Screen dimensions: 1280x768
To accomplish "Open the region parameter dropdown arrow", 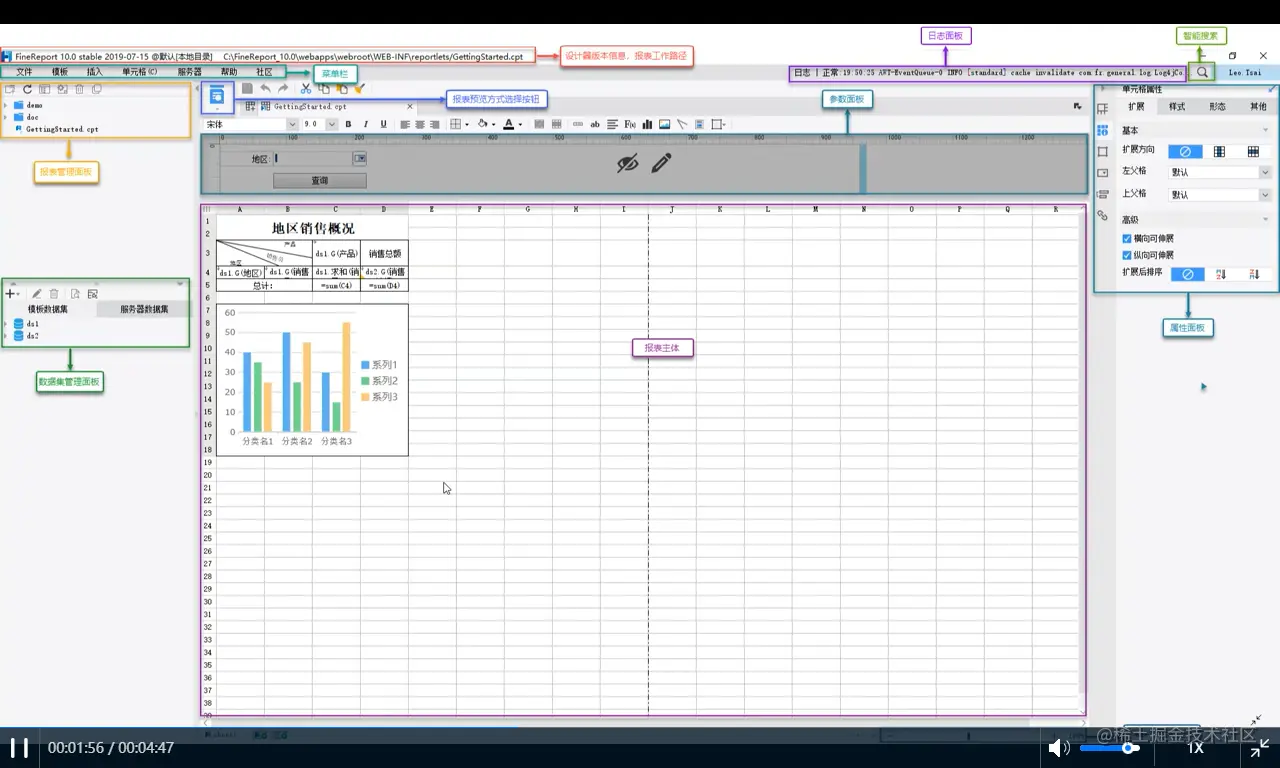I will (x=359, y=158).
